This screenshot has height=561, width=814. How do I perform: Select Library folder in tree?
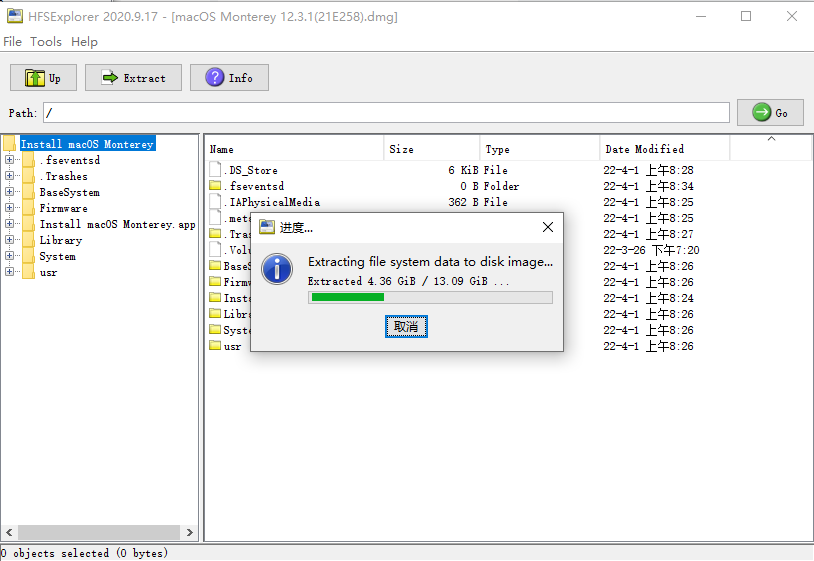click(x=61, y=240)
